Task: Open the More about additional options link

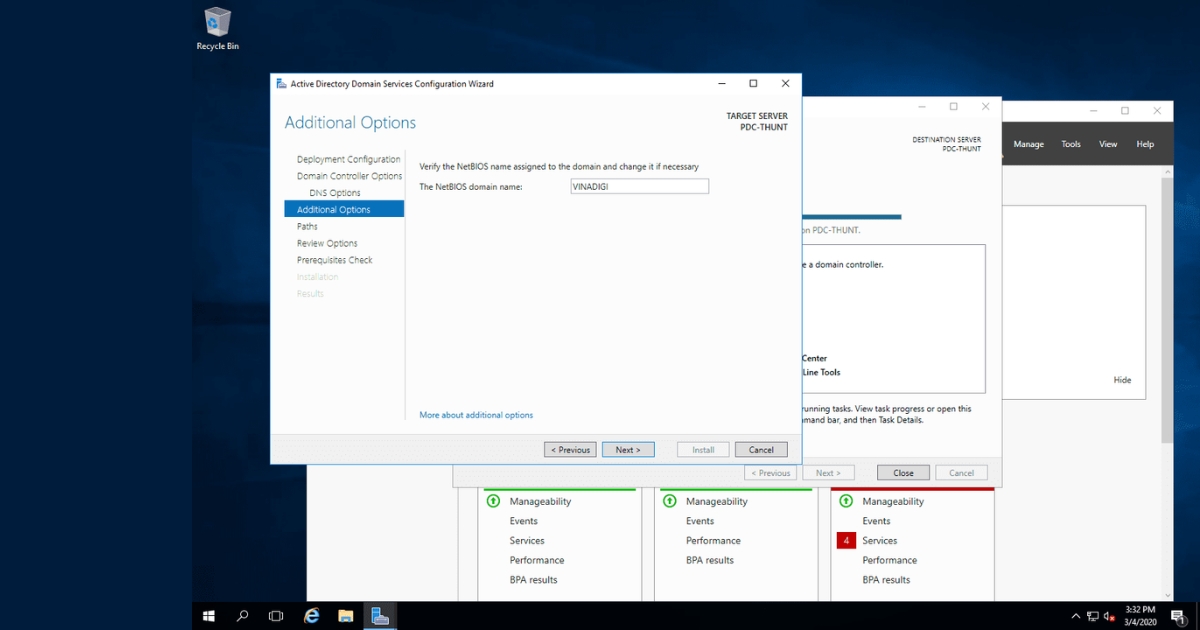Action: pos(476,414)
